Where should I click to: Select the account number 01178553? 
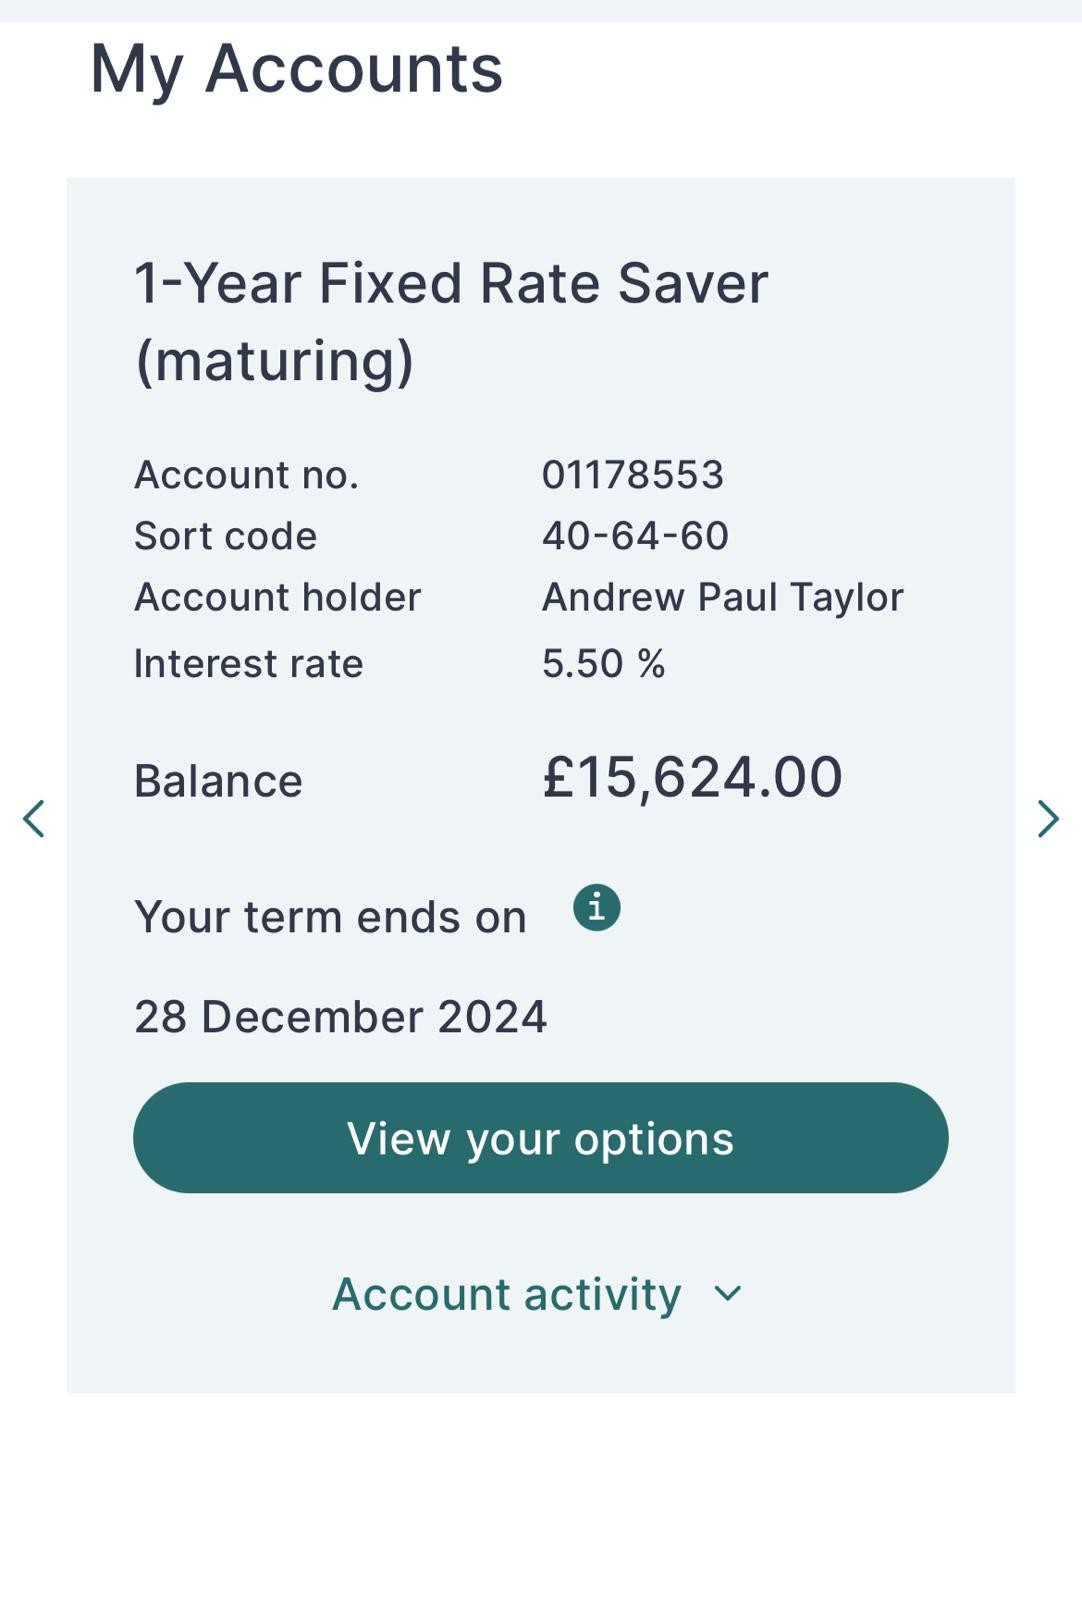tap(632, 475)
